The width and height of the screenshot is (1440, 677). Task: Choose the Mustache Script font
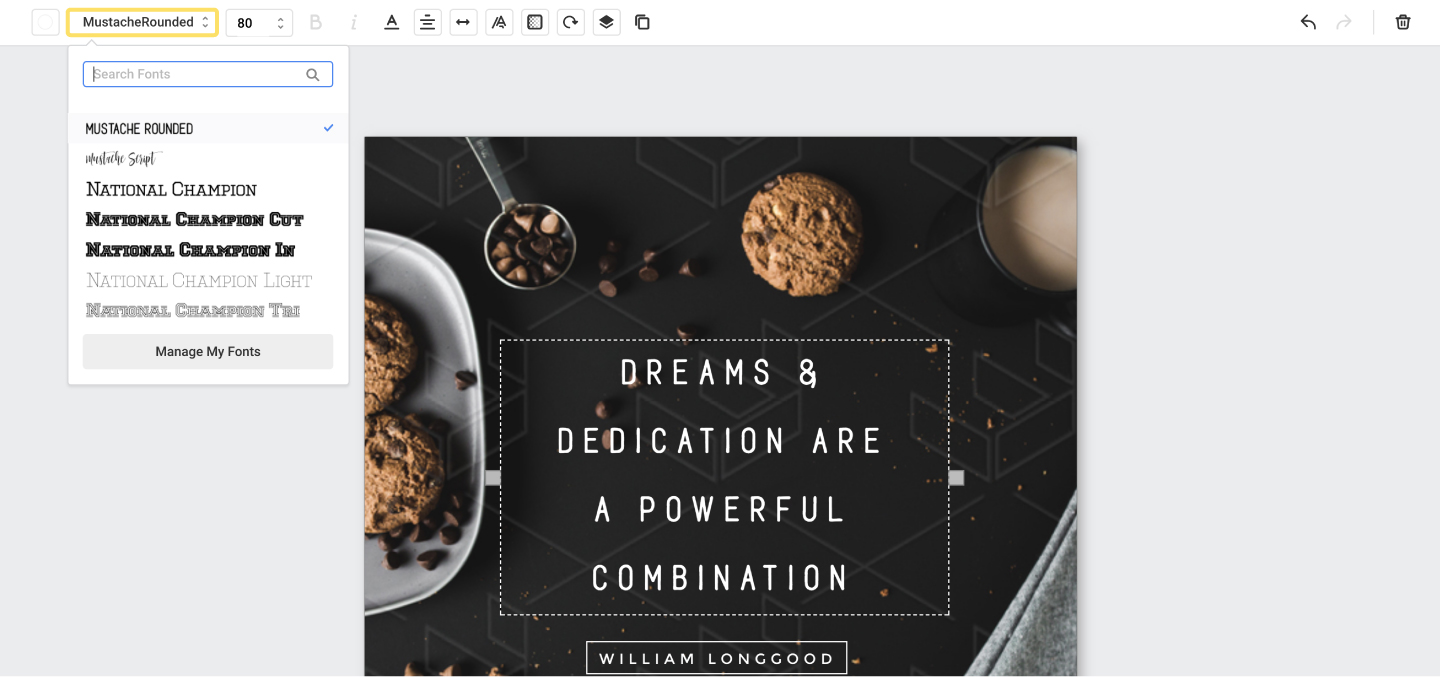coord(122,158)
